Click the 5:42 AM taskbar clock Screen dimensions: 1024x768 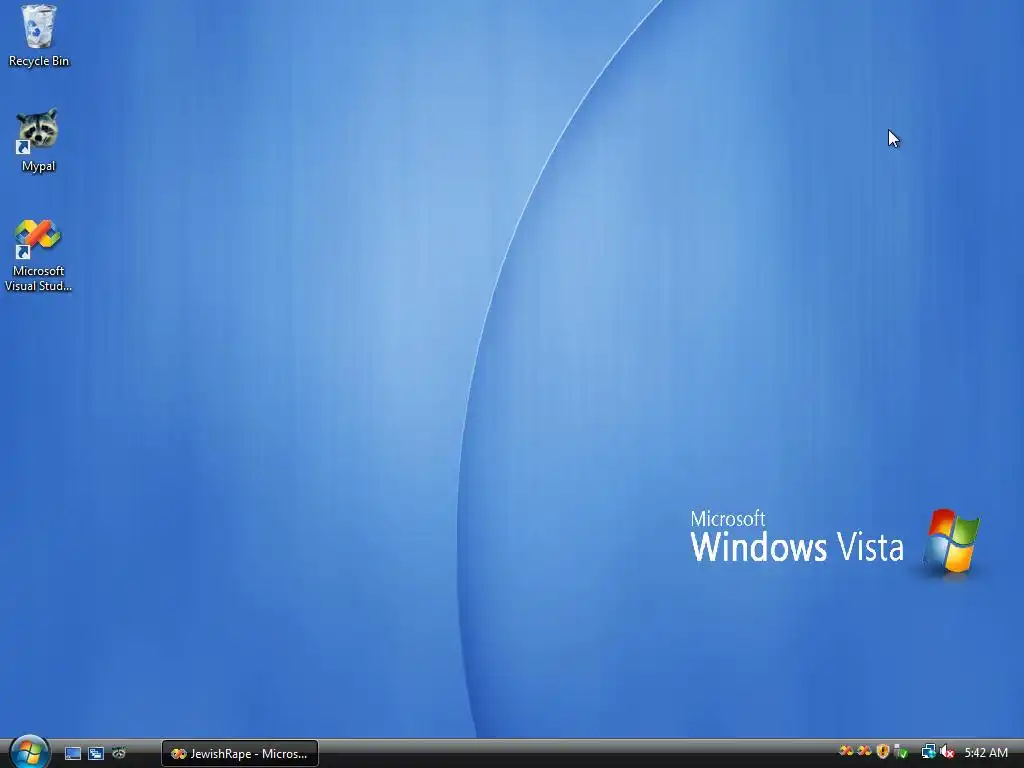click(x=986, y=752)
